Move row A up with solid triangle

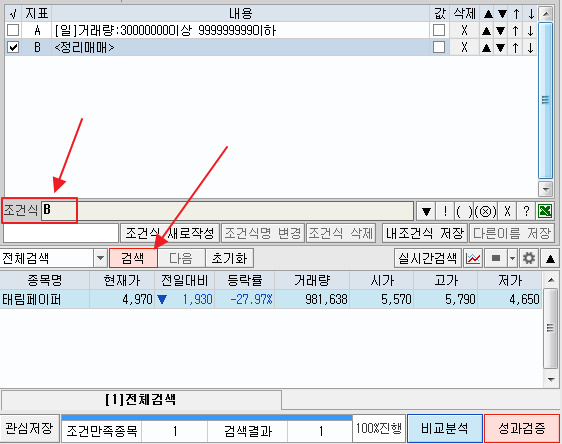(487, 31)
